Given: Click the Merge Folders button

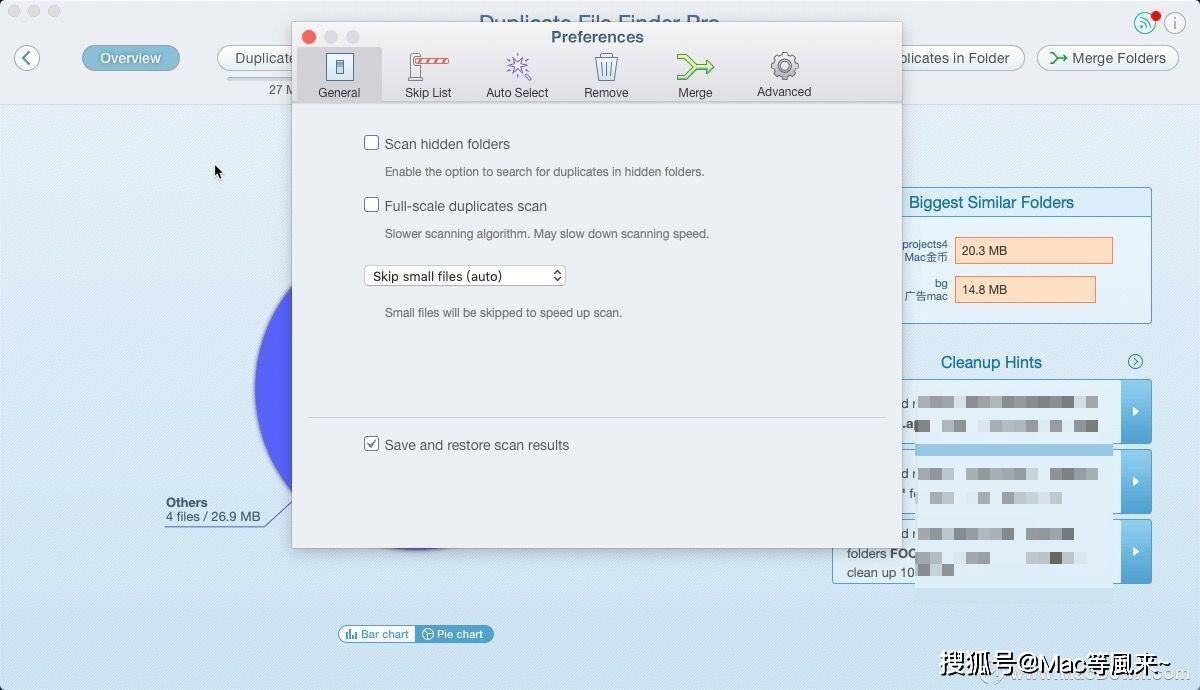Looking at the screenshot, I should 1108,58.
